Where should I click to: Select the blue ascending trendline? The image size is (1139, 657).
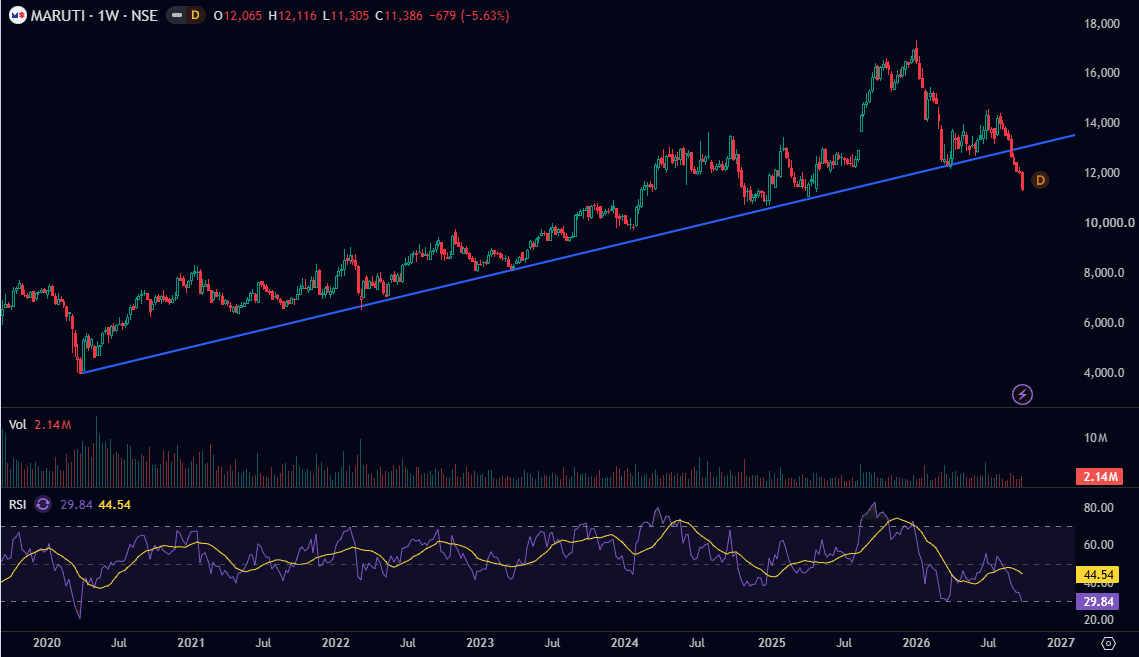(x=577, y=254)
